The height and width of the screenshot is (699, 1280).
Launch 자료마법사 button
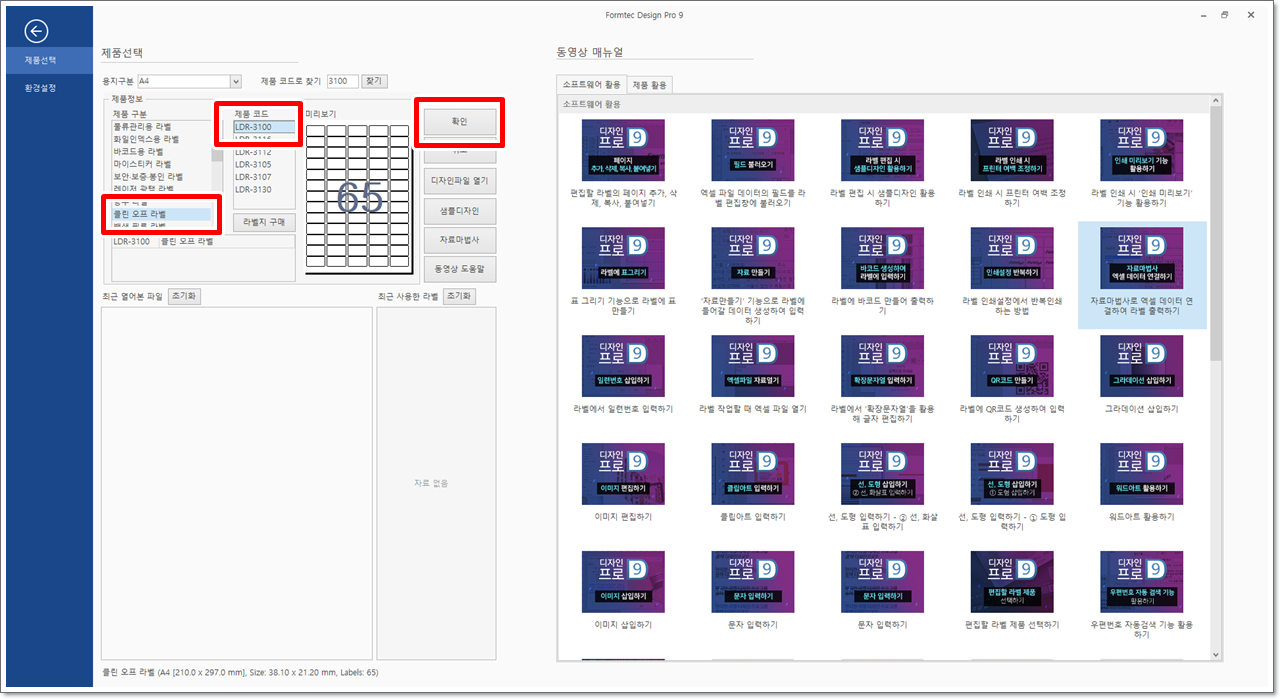click(x=459, y=240)
